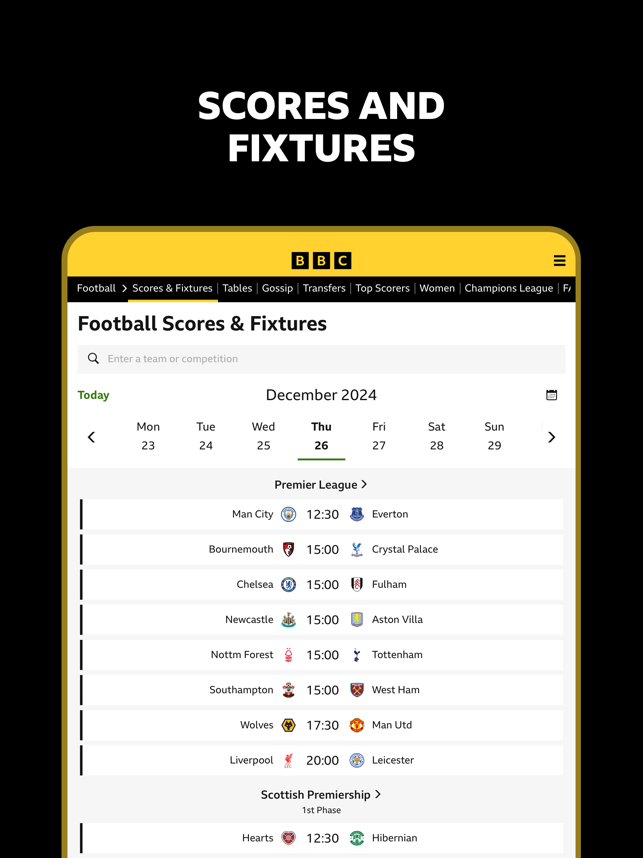Viewport: 643px width, 858px height.
Task: Jump to Today link
Action: 94,395
